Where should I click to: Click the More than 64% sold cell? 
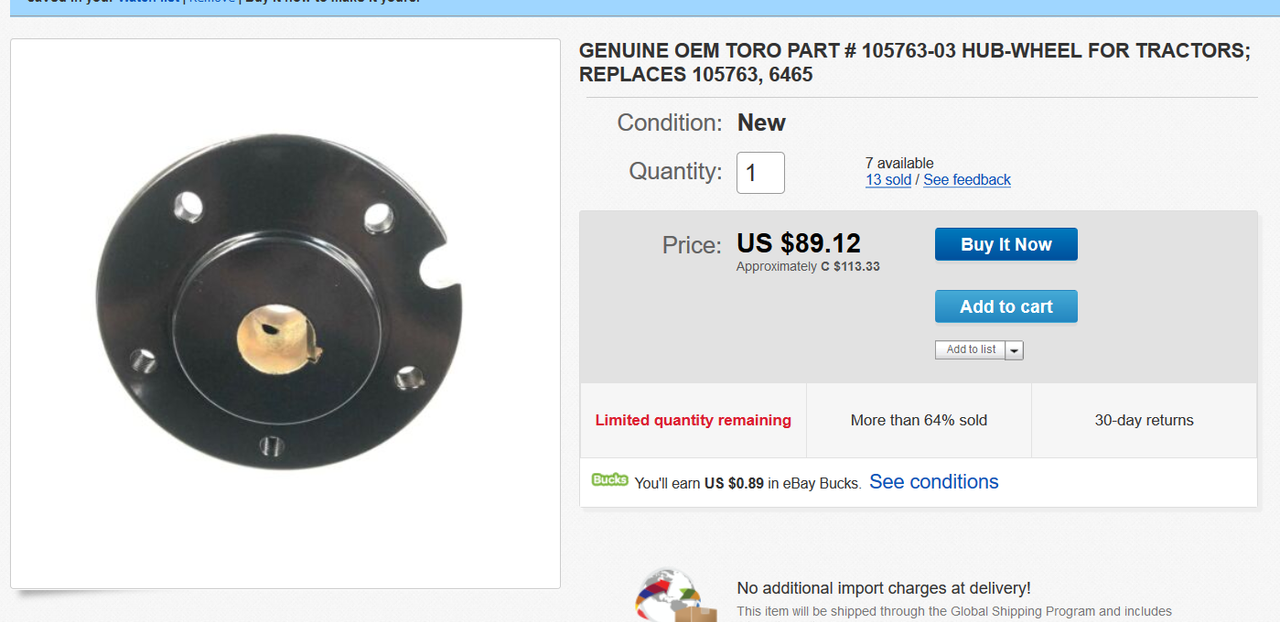(919, 420)
